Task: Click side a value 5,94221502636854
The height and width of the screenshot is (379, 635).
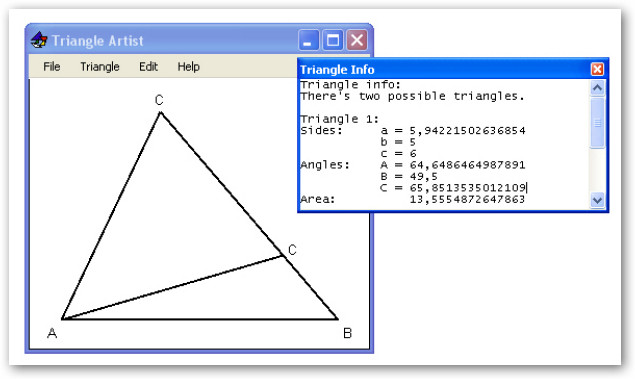Action: tap(467, 131)
